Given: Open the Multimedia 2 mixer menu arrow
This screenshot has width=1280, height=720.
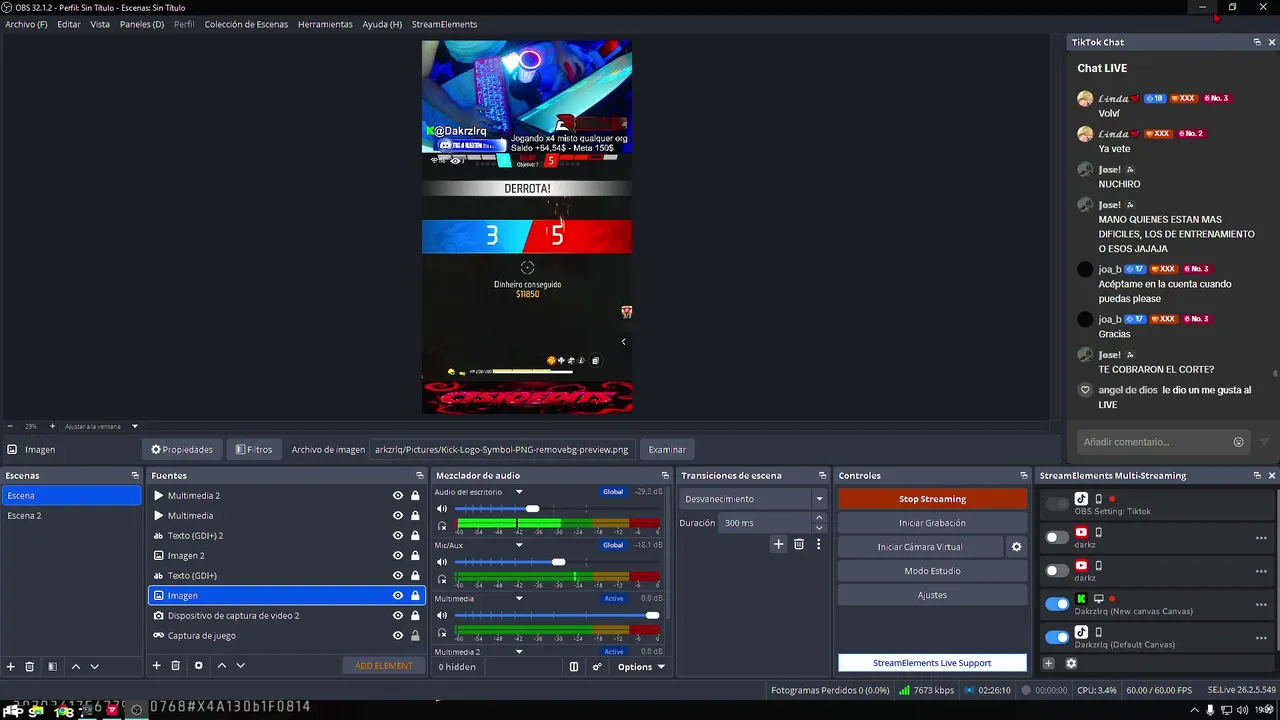Looking at the screenshot, I should pyautogui.click(x=519, y=652).
